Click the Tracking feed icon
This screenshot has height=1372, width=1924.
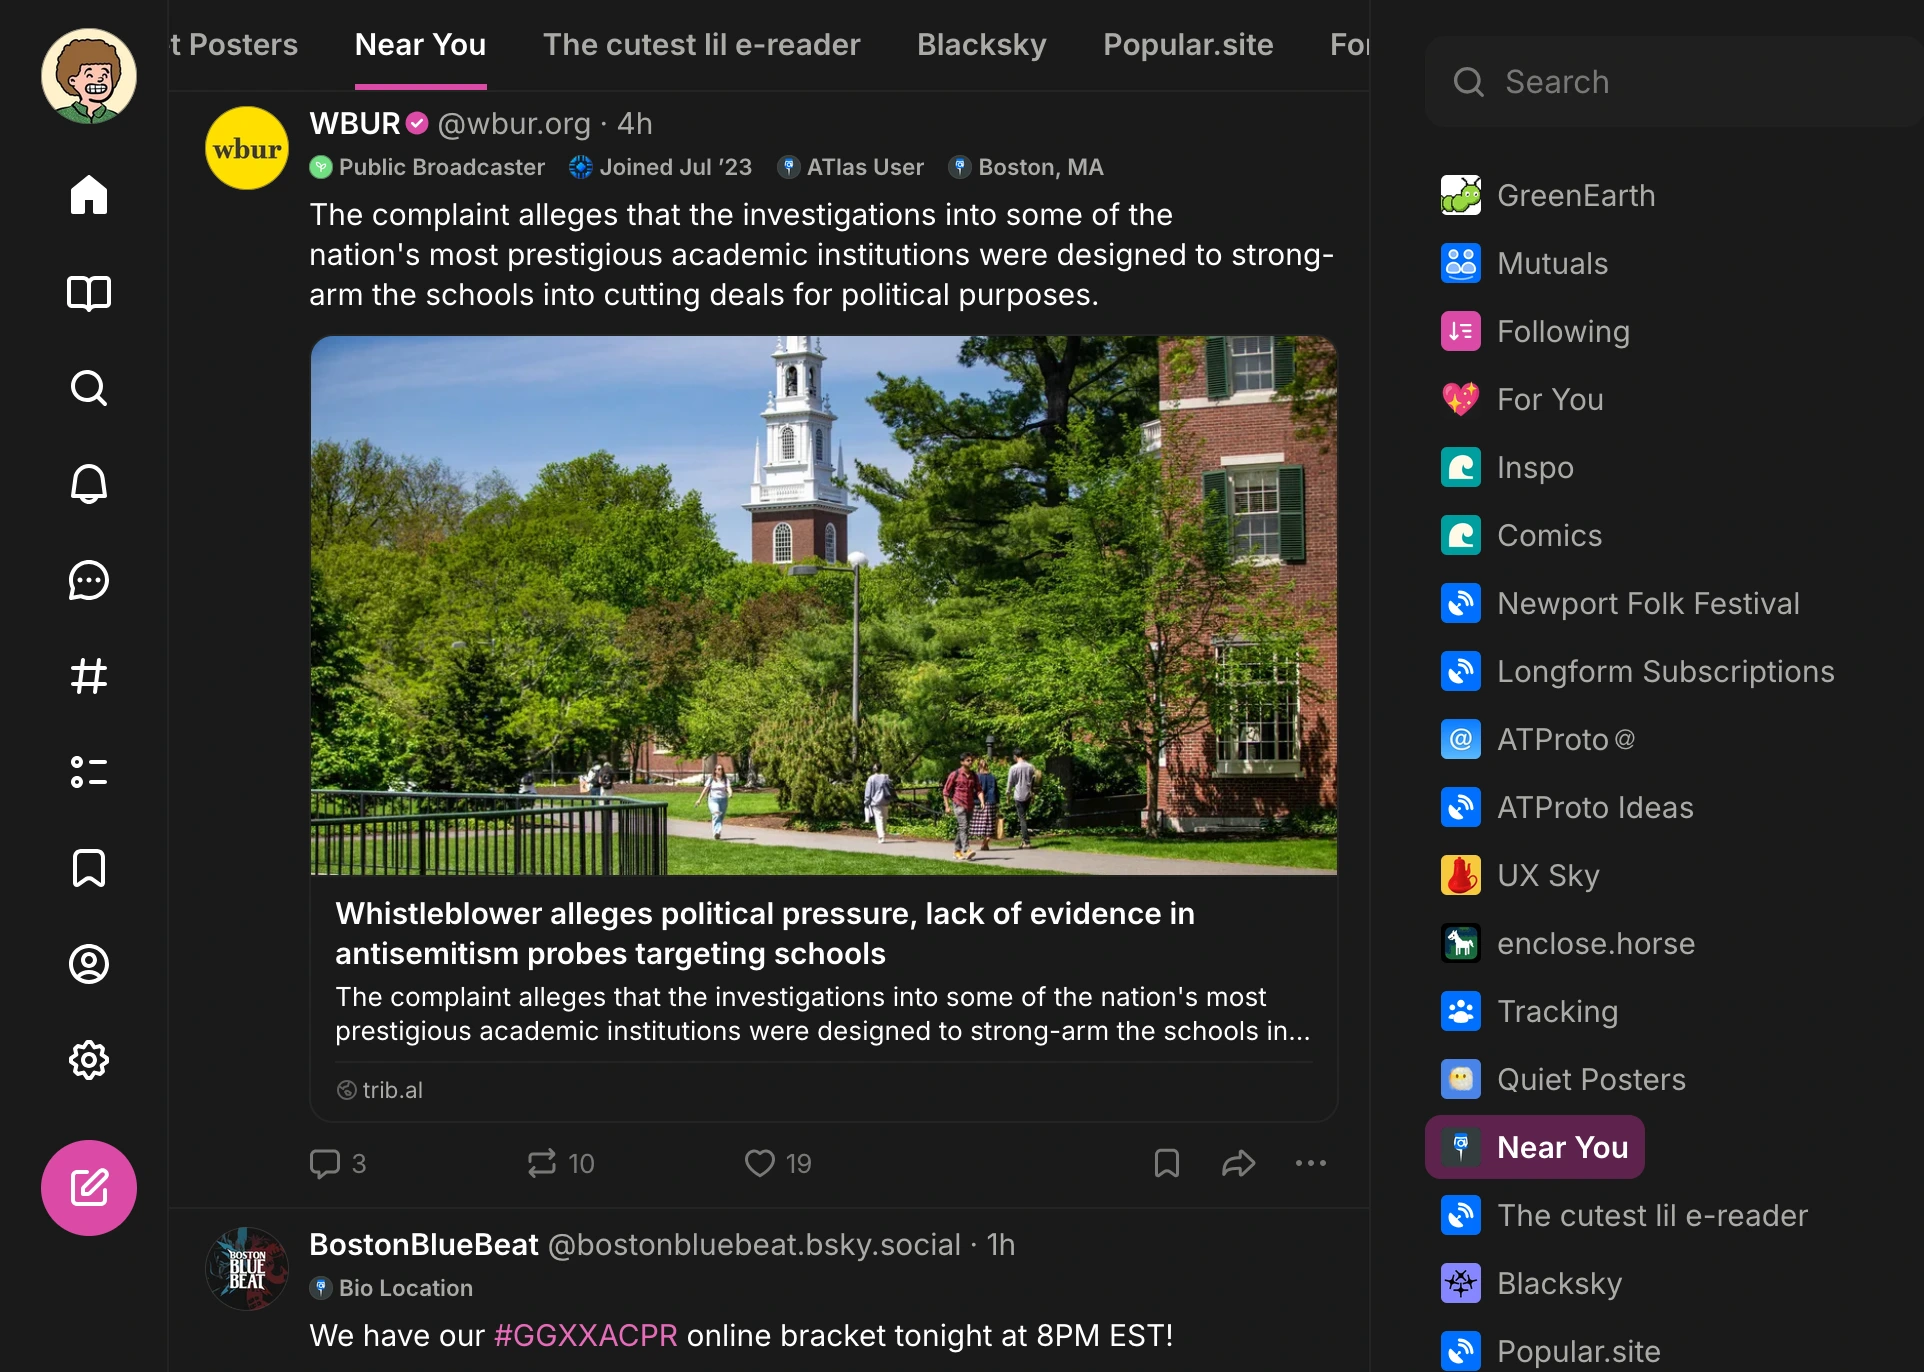(x=1461, y=1011)
